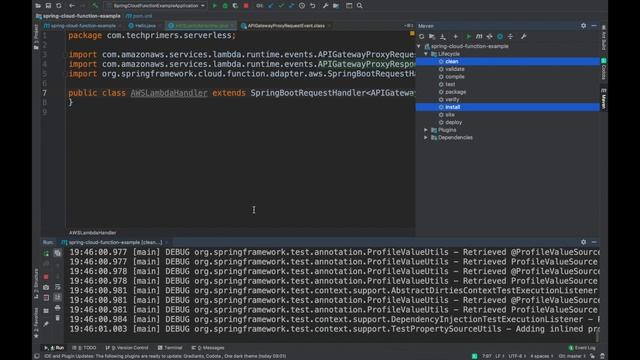
Task: Open the Version Control tool window
Action: tap(127, 348)
